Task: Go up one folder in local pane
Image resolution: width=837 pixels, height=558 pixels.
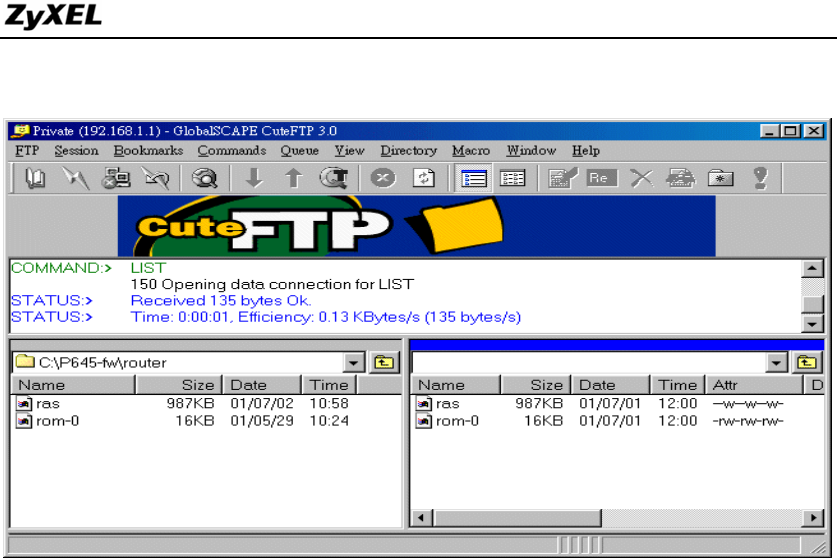Action: pyautogui.click(x=383, y=363)
